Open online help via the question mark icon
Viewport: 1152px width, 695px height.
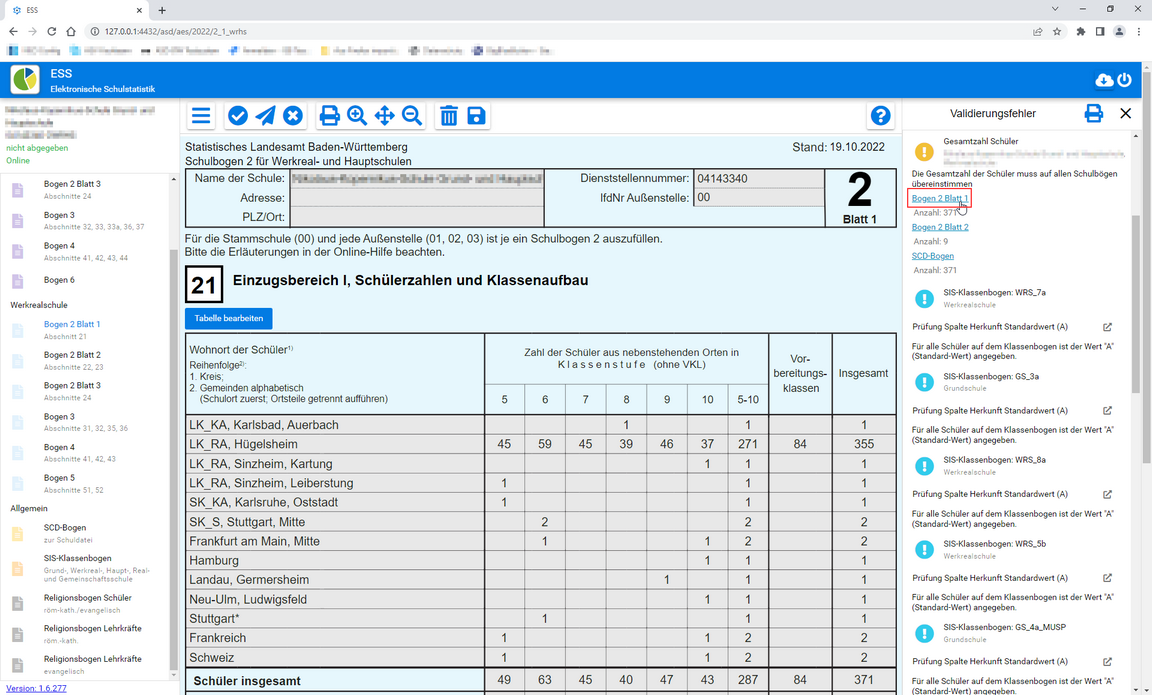click(x=881, y=115)
